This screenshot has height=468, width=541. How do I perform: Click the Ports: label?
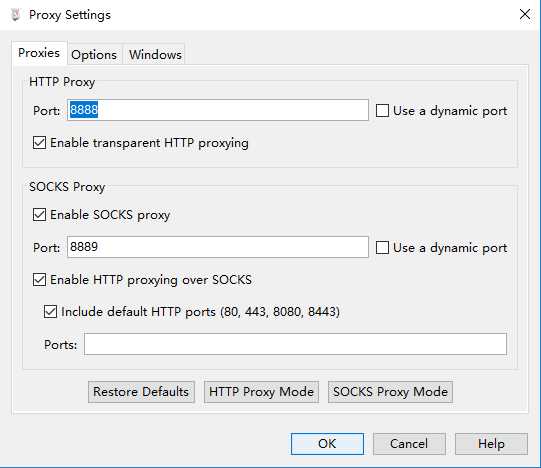click(60, 344)
